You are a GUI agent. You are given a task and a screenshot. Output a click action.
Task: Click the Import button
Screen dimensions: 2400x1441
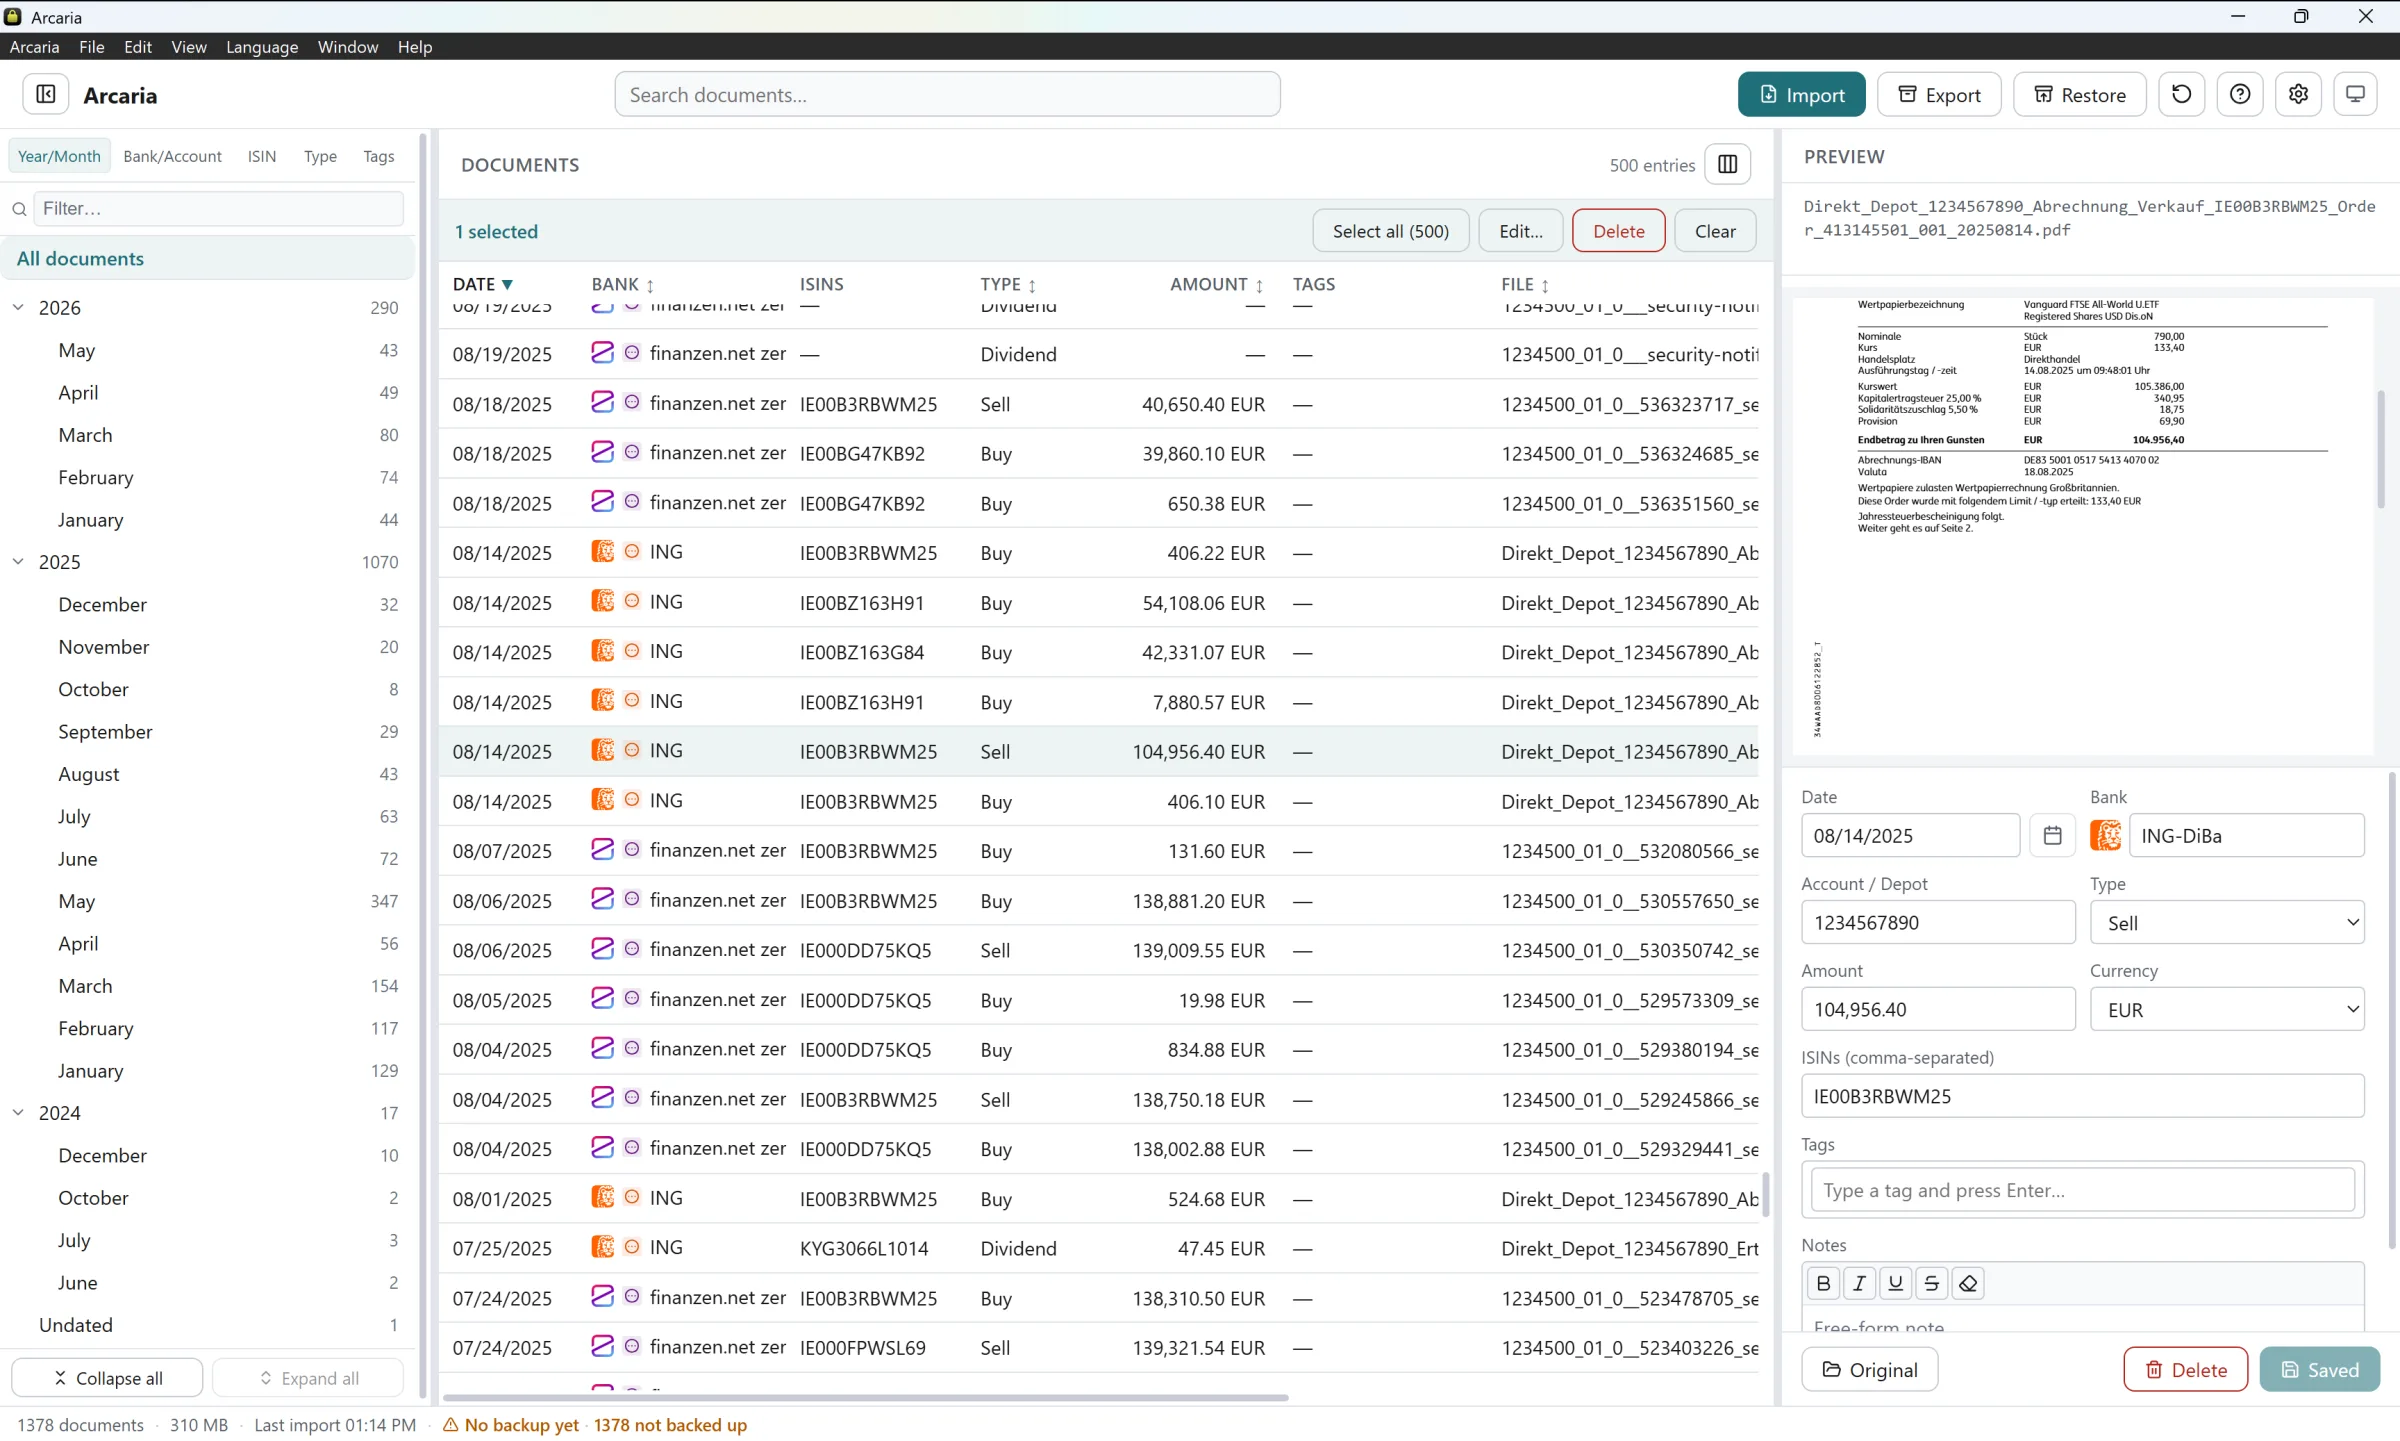click(x=1801, y=94)
